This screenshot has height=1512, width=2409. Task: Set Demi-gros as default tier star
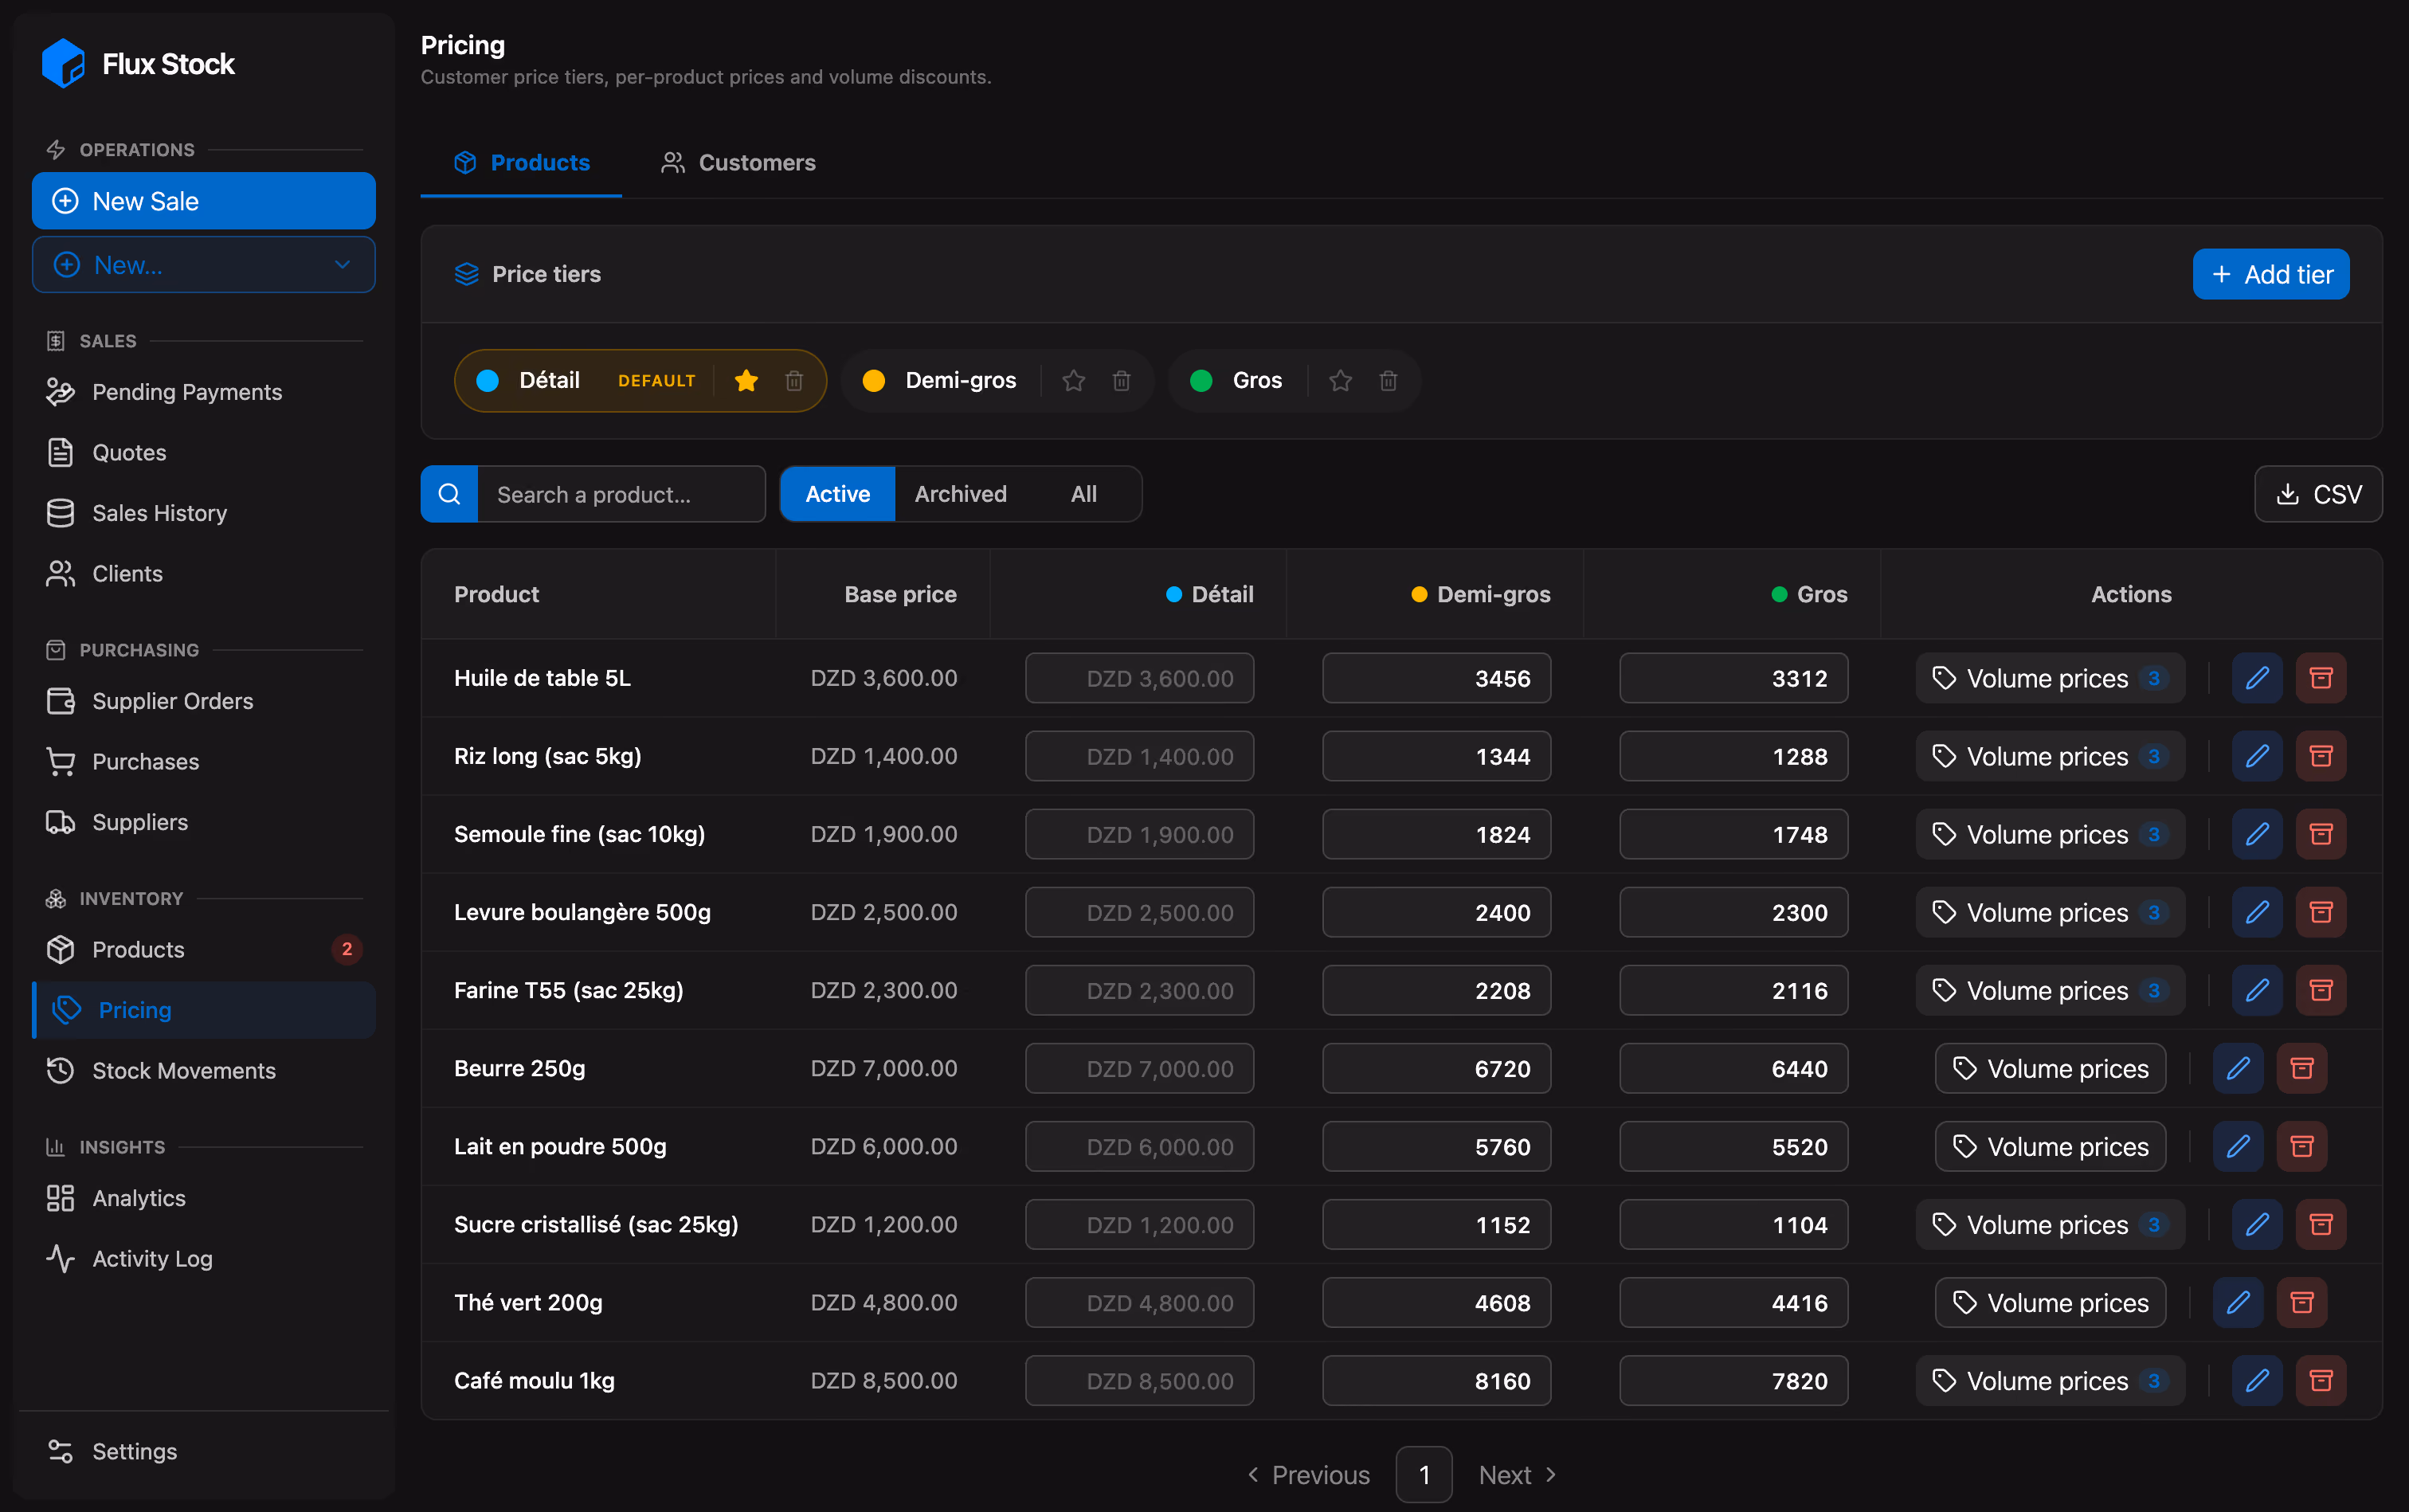[1073, 380]
